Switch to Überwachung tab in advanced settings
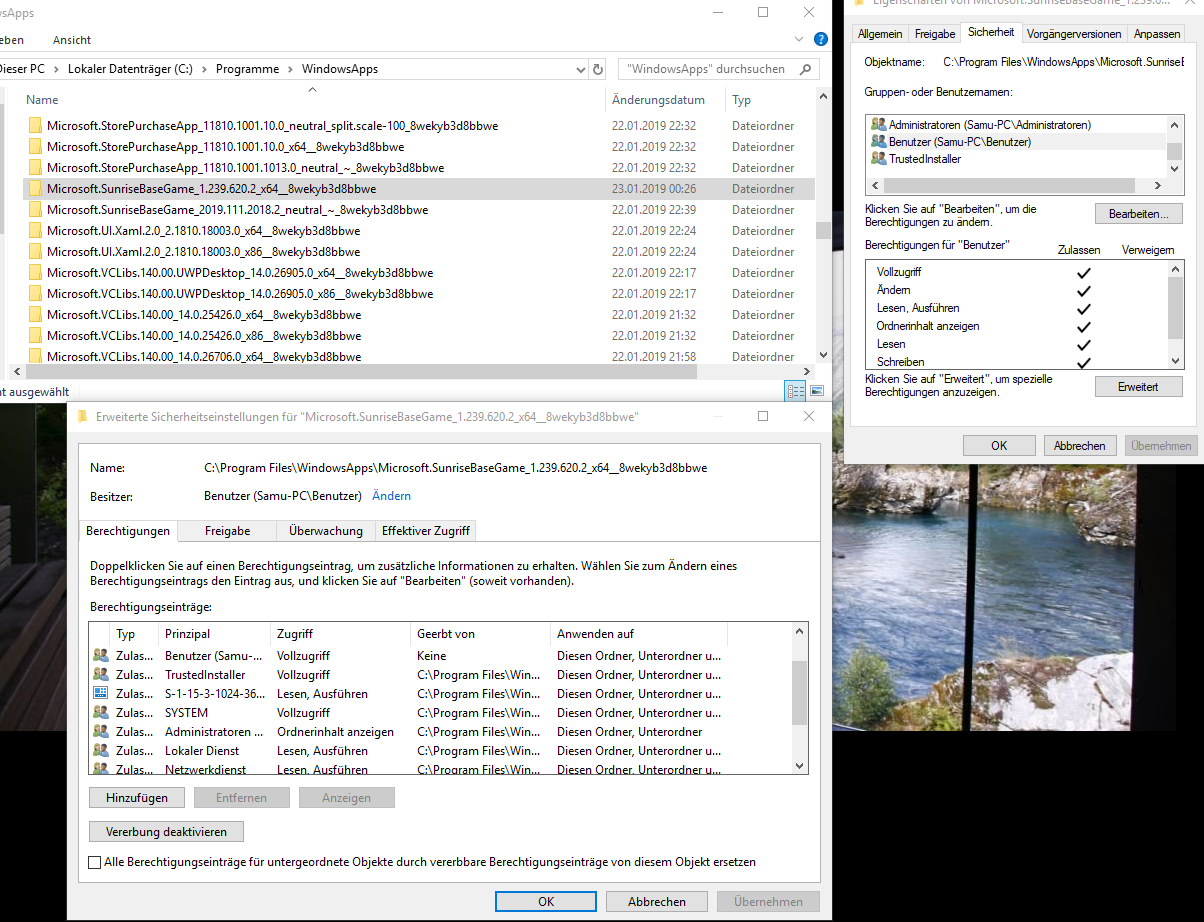Screen dimensions: 1204x922 point(325,531)
